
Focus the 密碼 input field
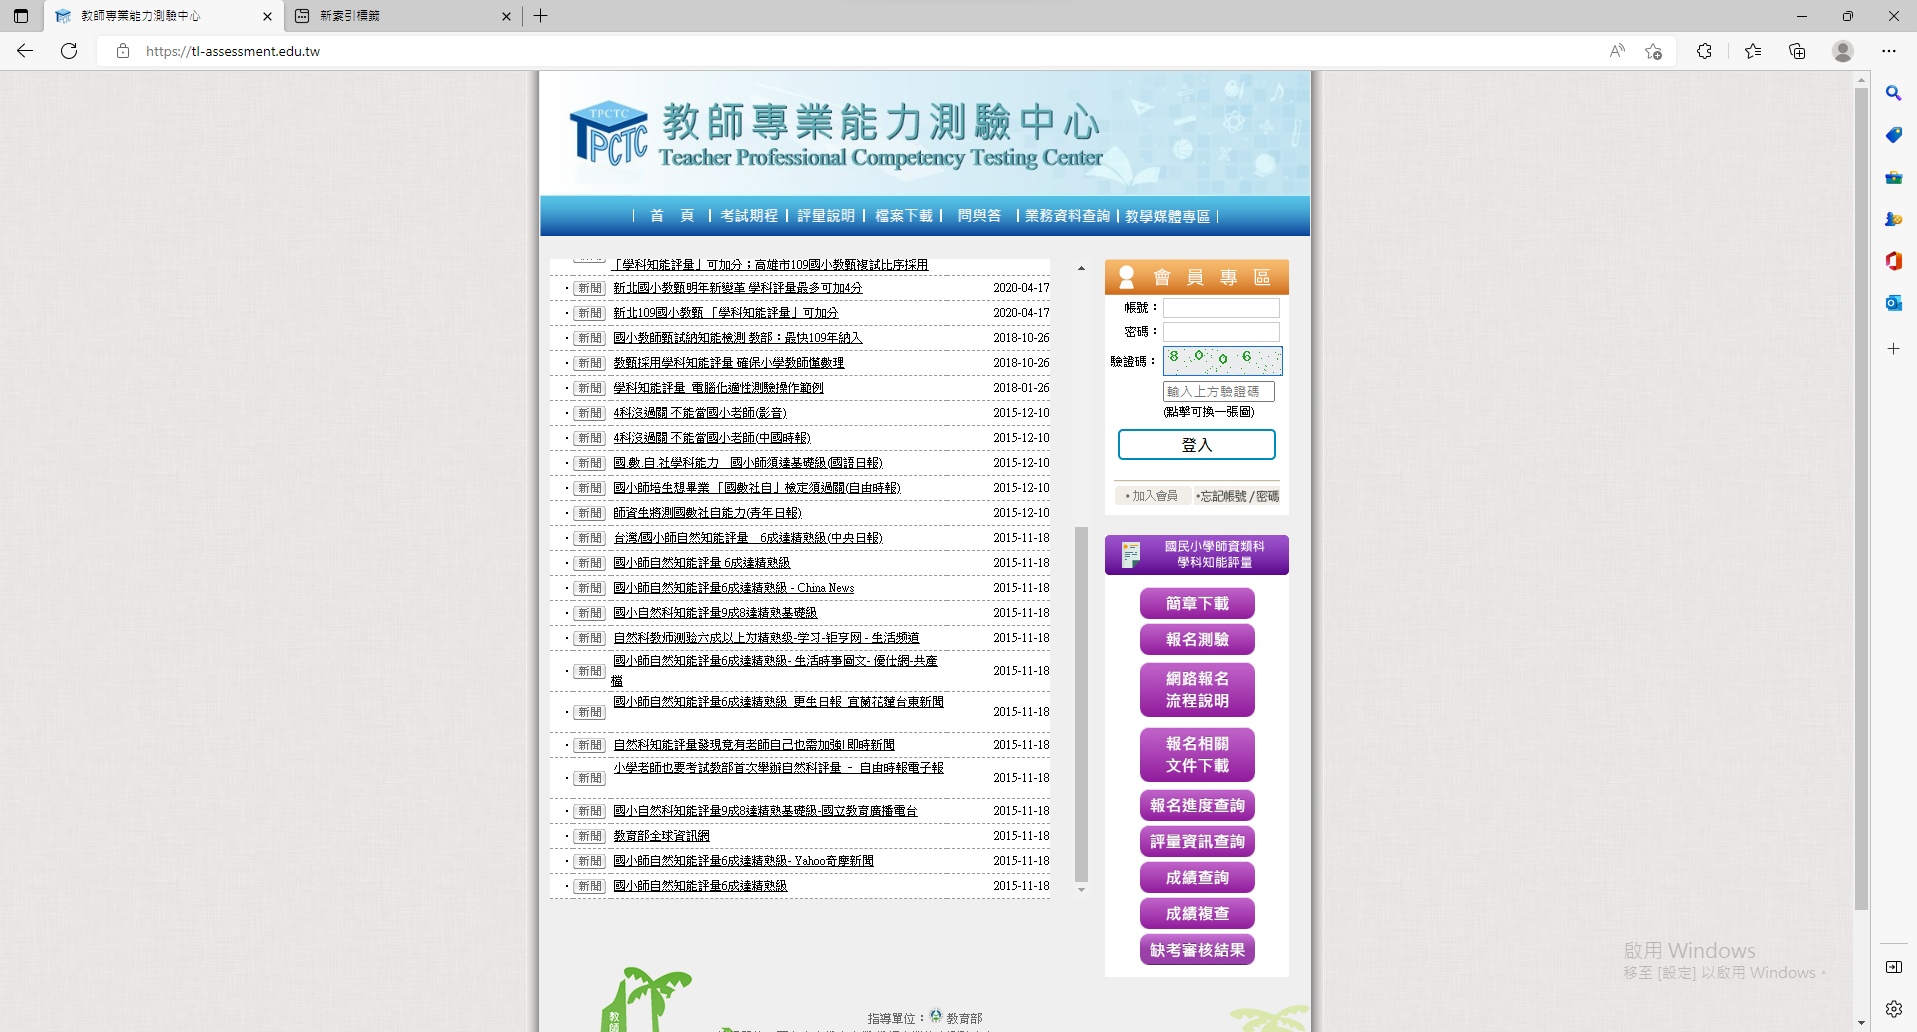click(x=1221, y=332)
